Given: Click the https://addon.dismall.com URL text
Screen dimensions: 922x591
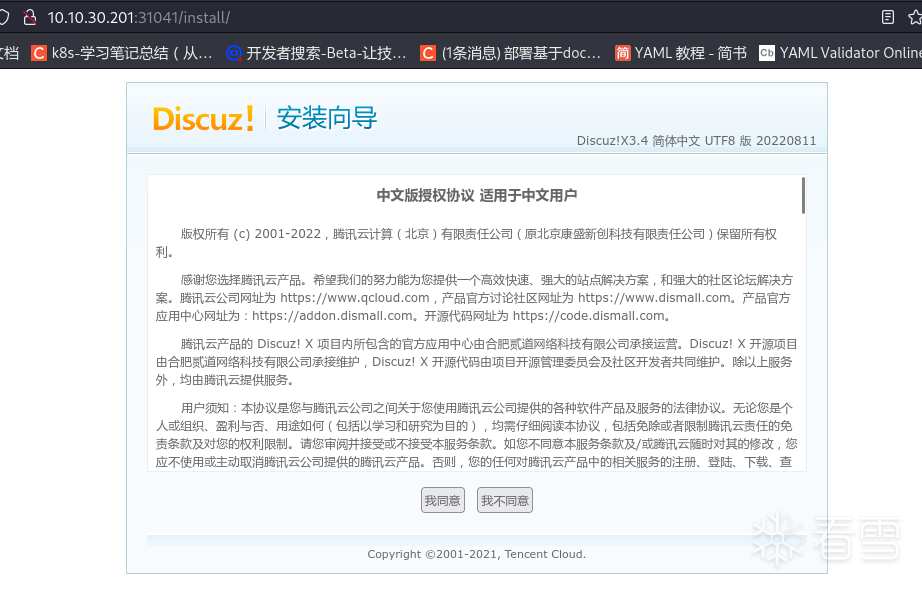Looking at the screenshot, I should coord(332,316).
